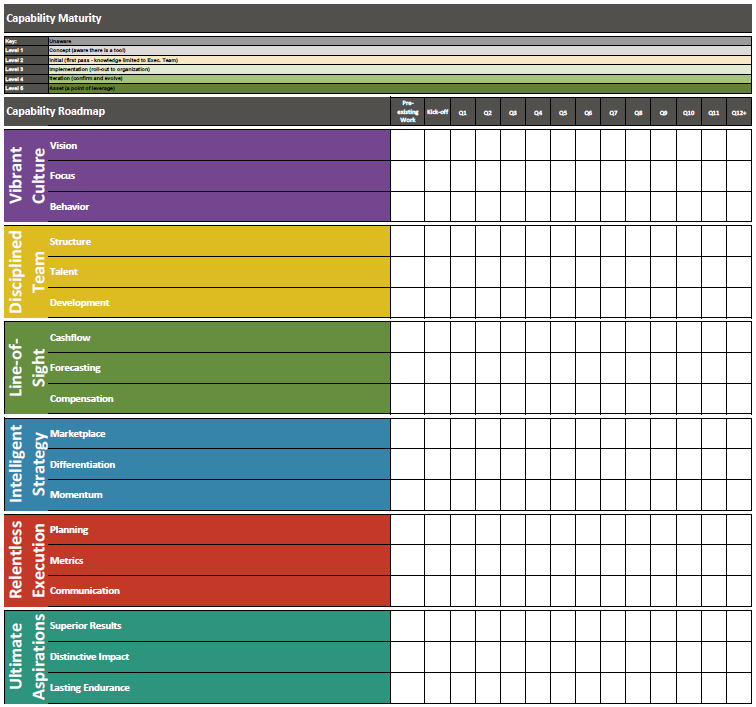
Task: Select the 'Capability Roadmap' header cell
Action: (x=197, y=111)
